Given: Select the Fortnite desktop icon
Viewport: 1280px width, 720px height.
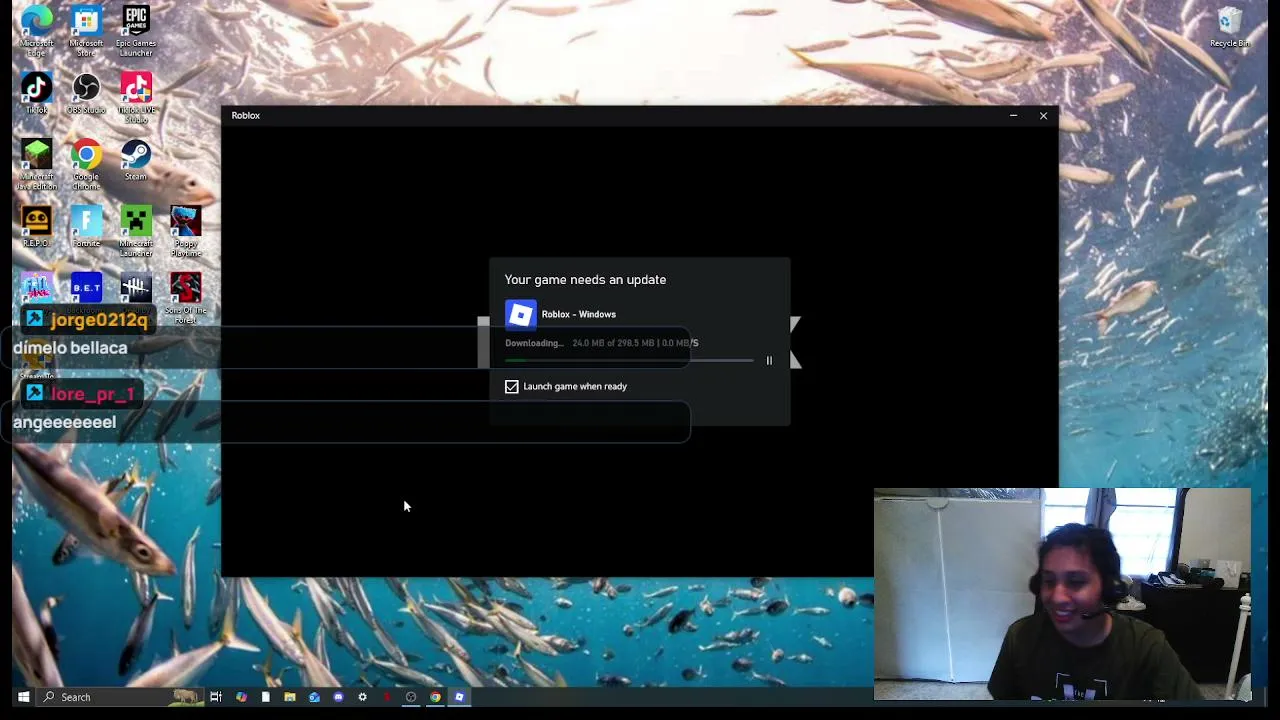Looking at the screenshot, I should point(86,227).
